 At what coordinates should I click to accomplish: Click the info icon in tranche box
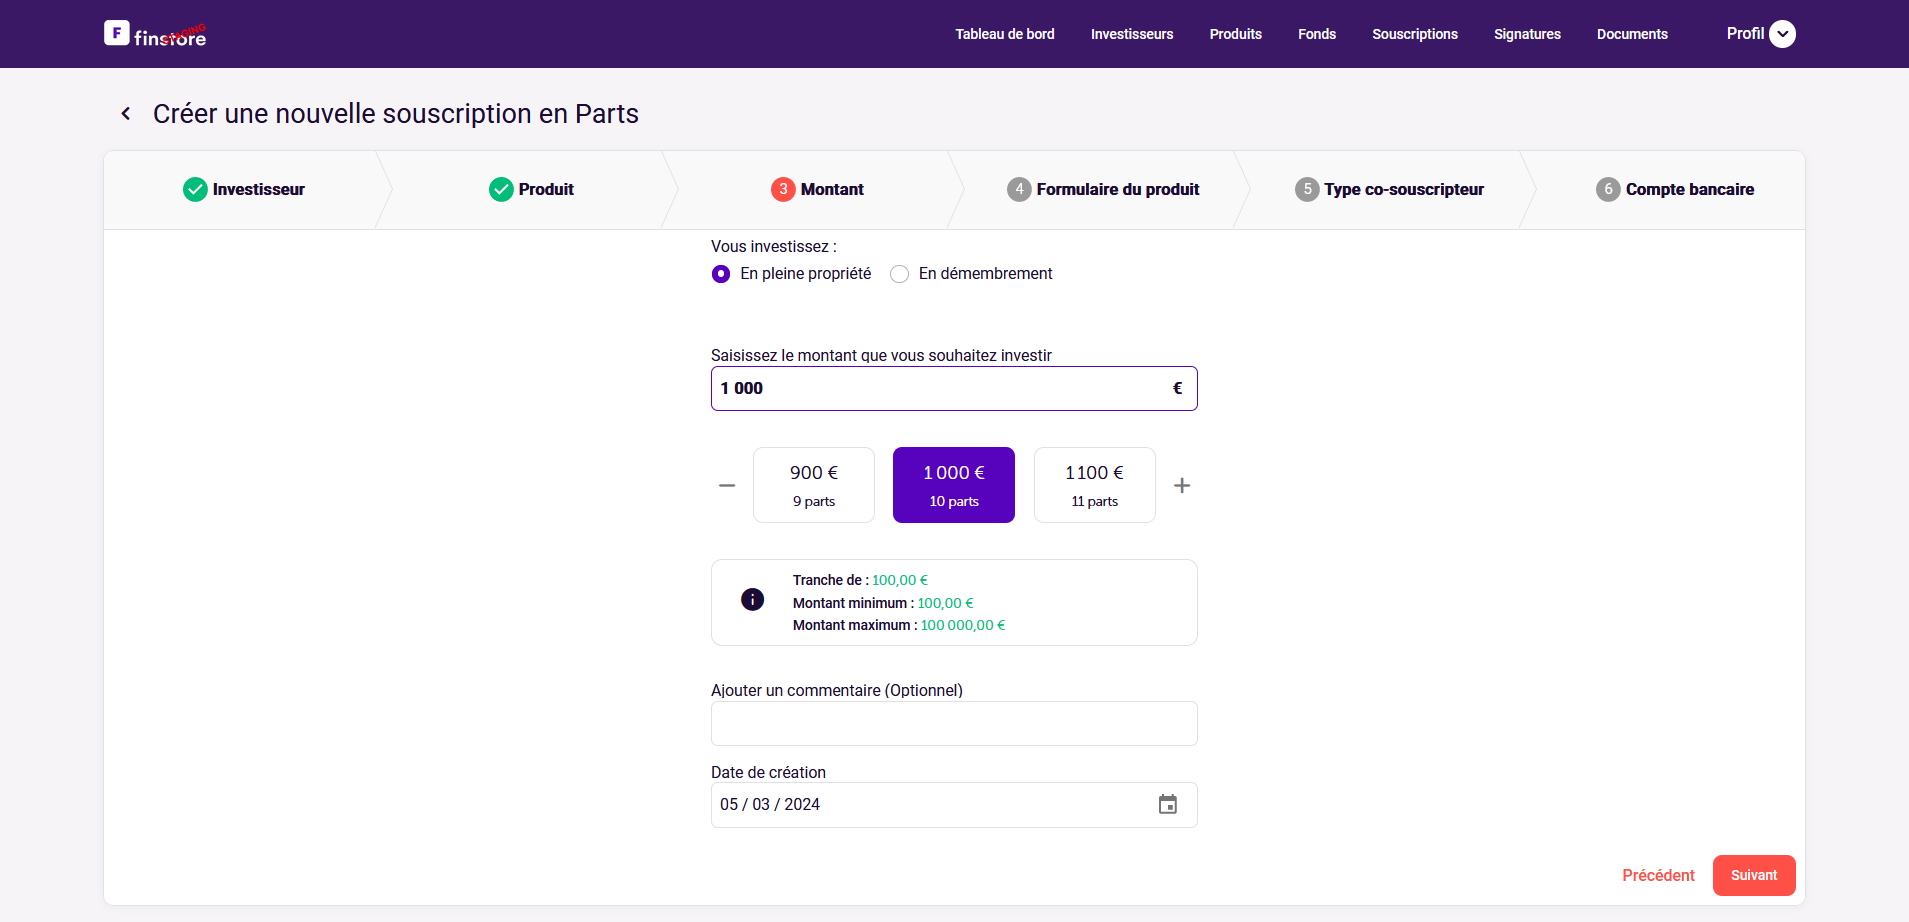tap(752, 599)
